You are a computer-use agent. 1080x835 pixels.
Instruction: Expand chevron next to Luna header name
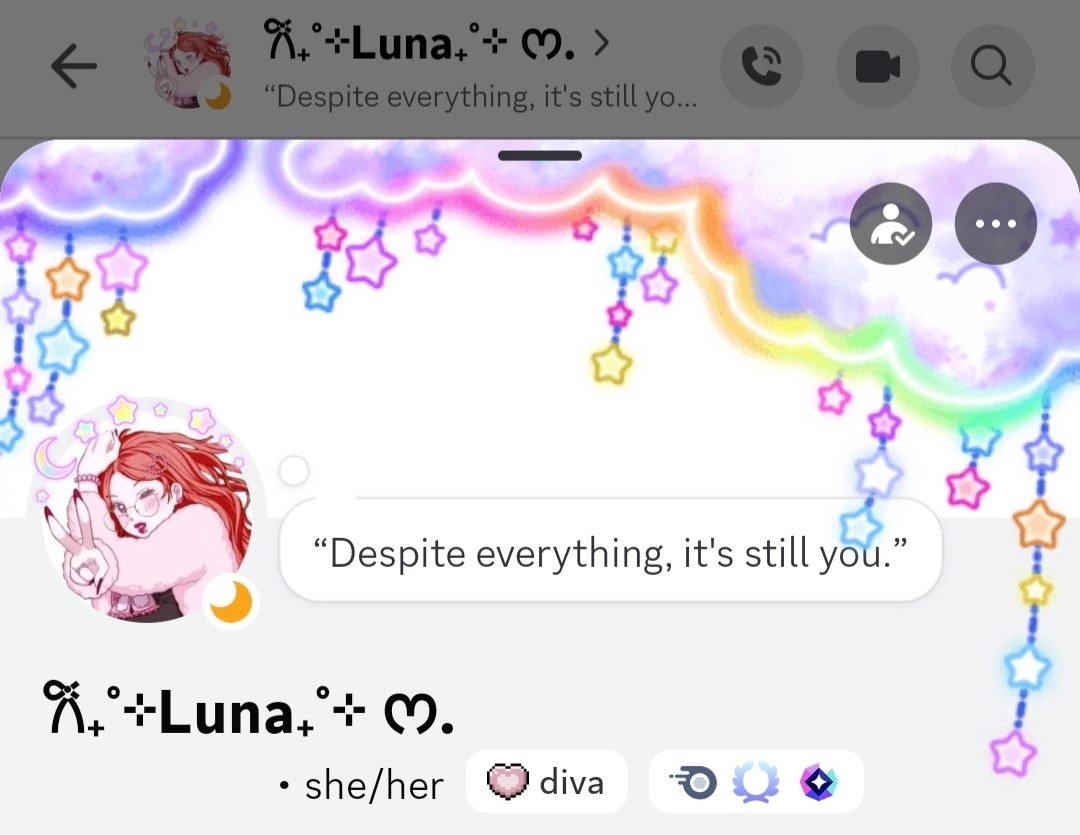point(601,43)
